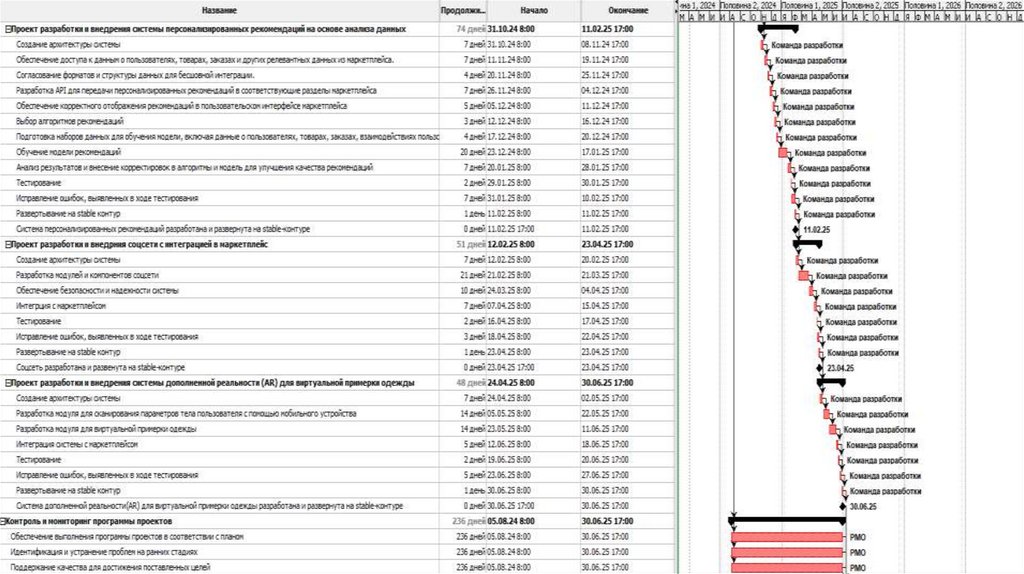Select the Интеграция системы с маркетплейсом task

point(77,445)
